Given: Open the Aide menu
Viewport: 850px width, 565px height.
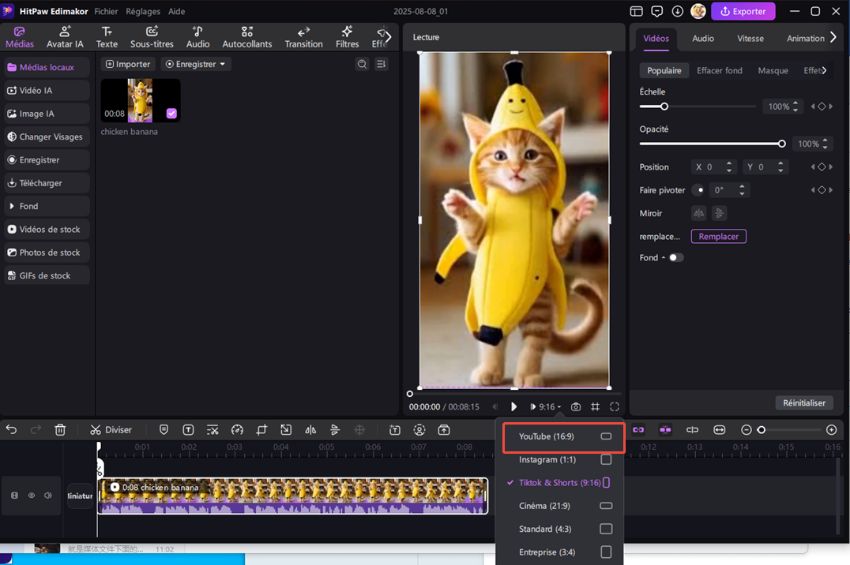Looking at the screenshot, I should (177, 11).
